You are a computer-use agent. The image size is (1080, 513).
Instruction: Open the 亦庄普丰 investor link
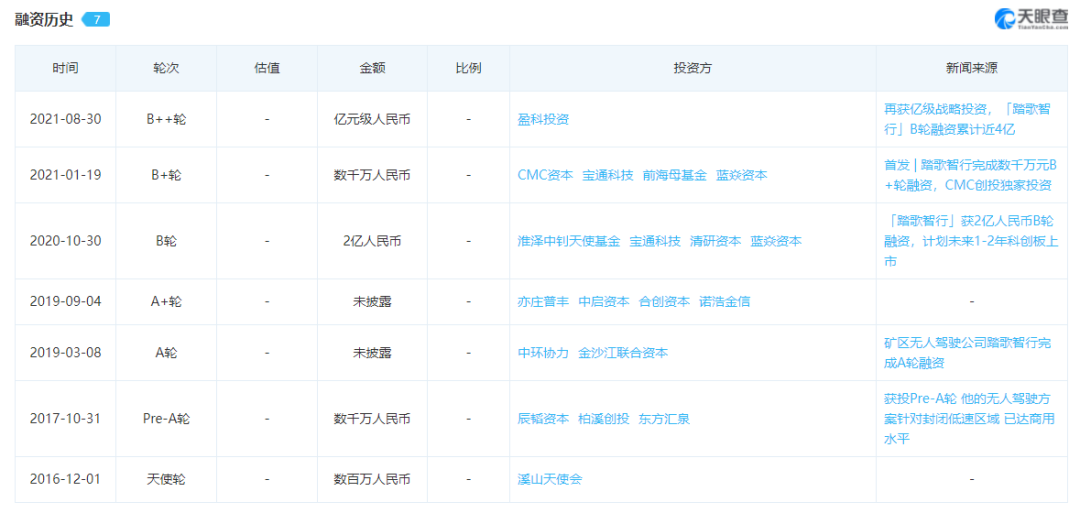tap(543, 302)
